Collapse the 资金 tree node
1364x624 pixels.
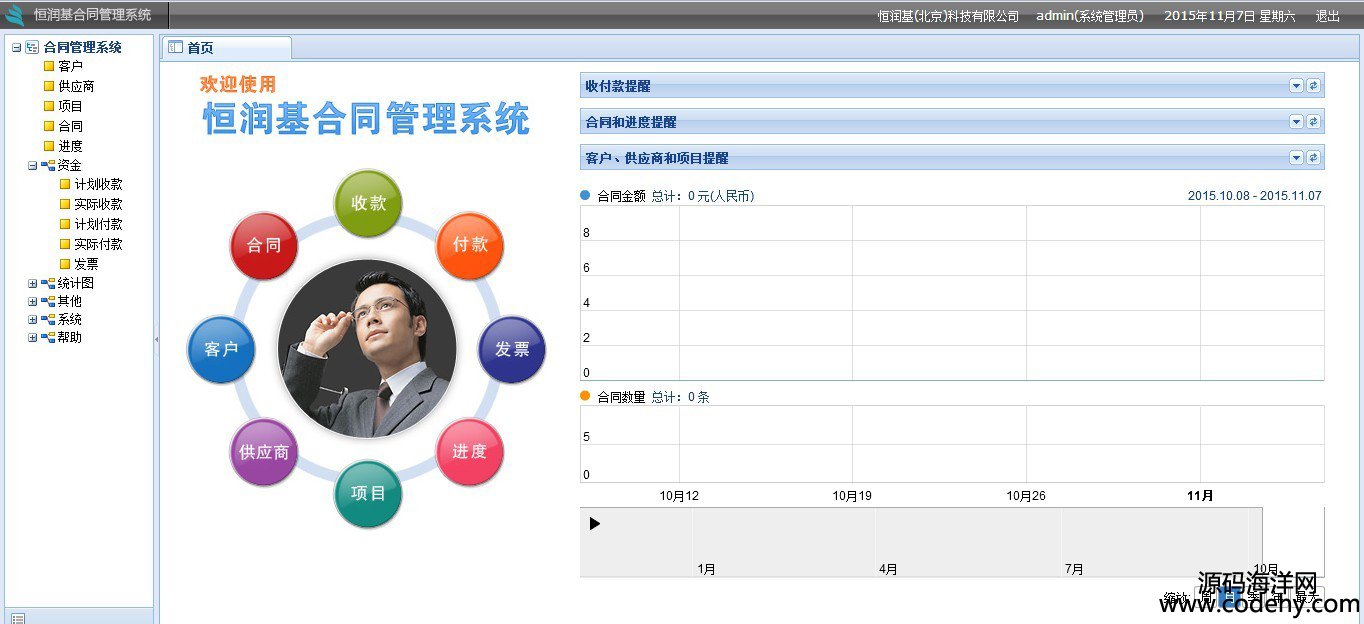coord(33,166)
